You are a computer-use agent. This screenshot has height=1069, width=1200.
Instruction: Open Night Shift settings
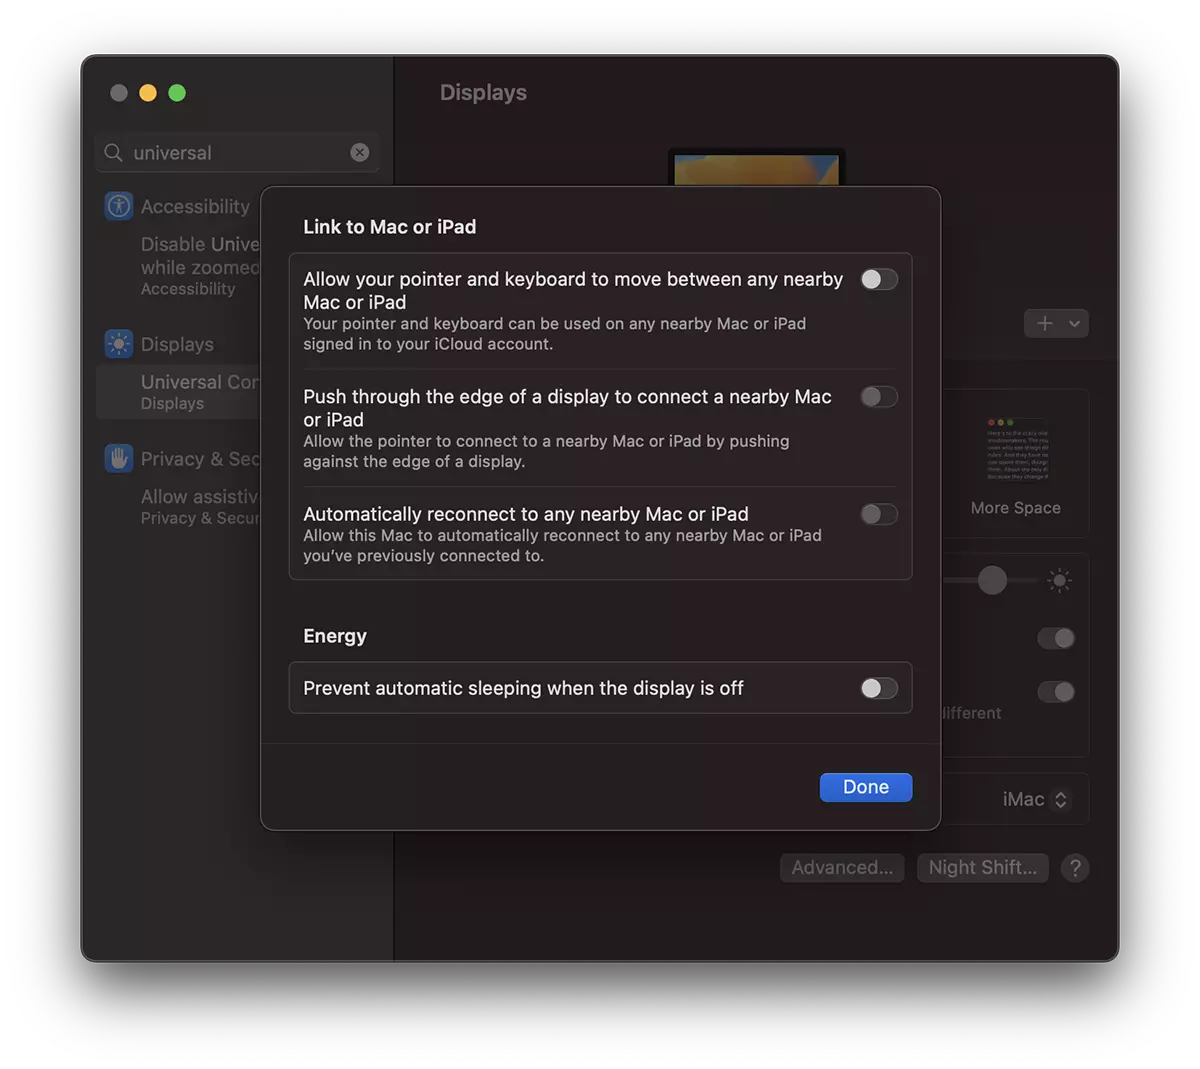pos(982,868)
